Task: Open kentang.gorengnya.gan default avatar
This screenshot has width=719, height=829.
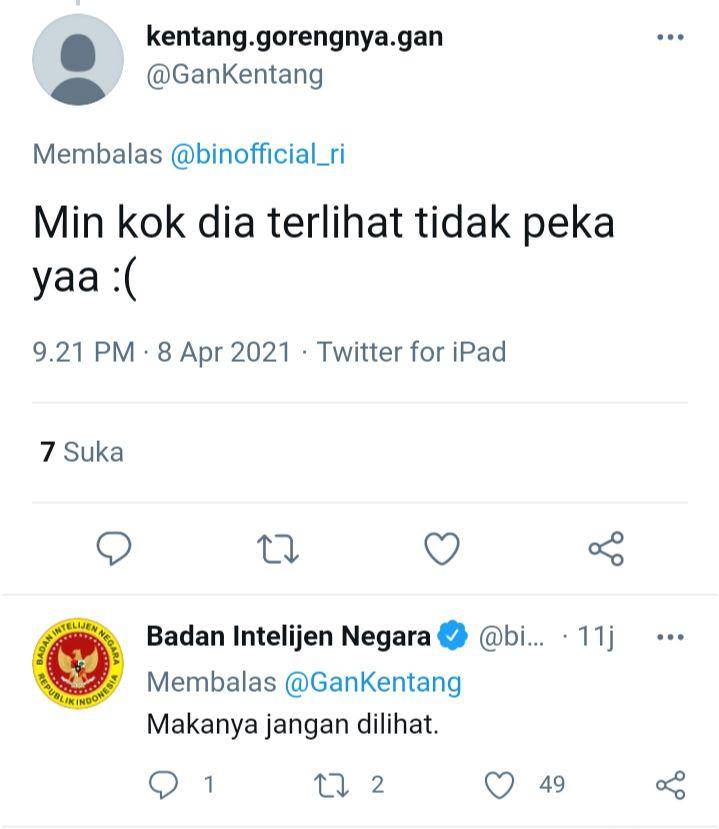Action: point(78,59)
